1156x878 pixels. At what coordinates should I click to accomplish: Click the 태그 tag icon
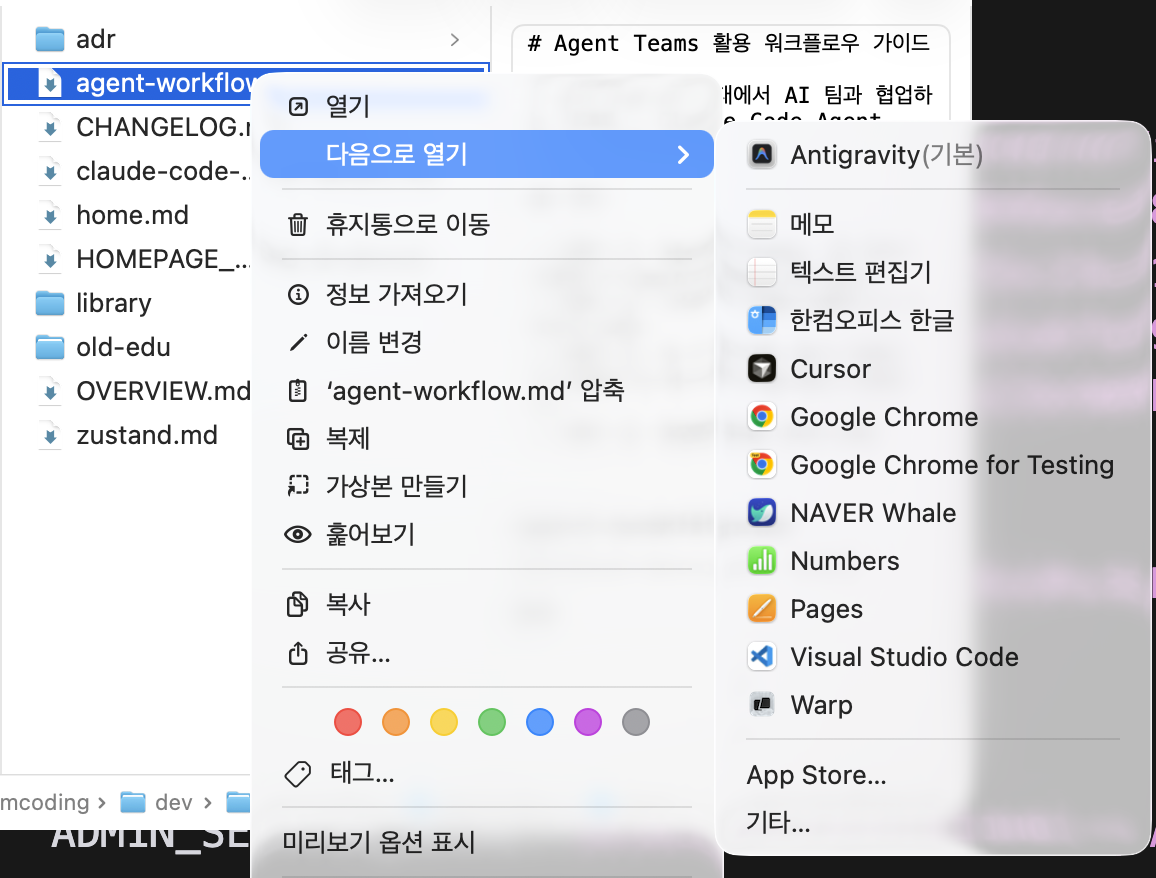pos(298,773)
